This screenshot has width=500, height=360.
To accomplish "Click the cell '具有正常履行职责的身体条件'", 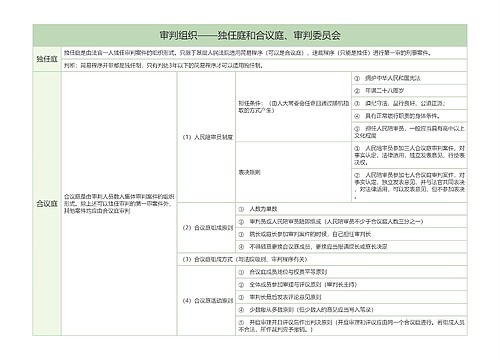I will (x=409, y=116).
